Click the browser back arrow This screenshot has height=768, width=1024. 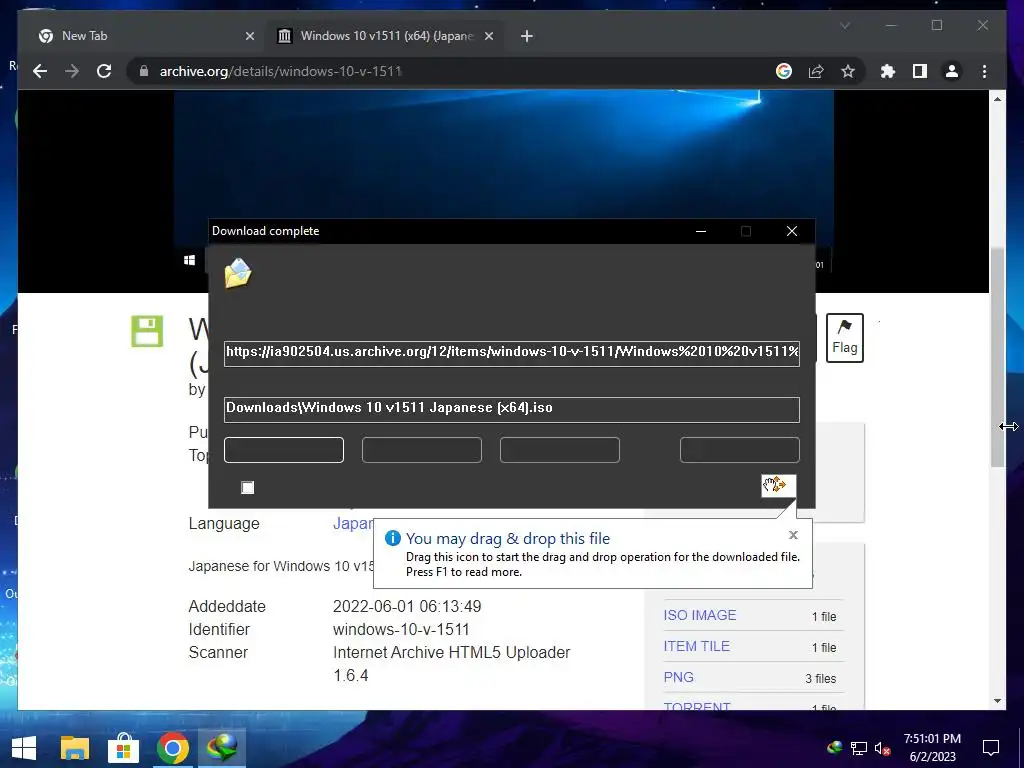pos(40,71)
